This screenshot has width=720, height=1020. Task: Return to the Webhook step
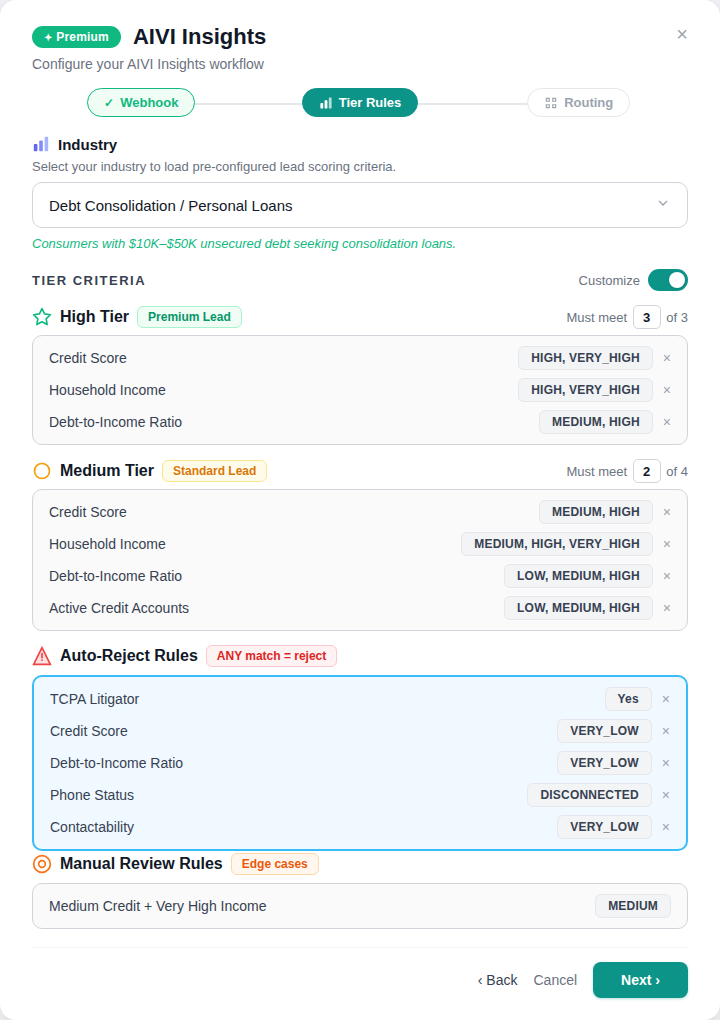[141, 102]
